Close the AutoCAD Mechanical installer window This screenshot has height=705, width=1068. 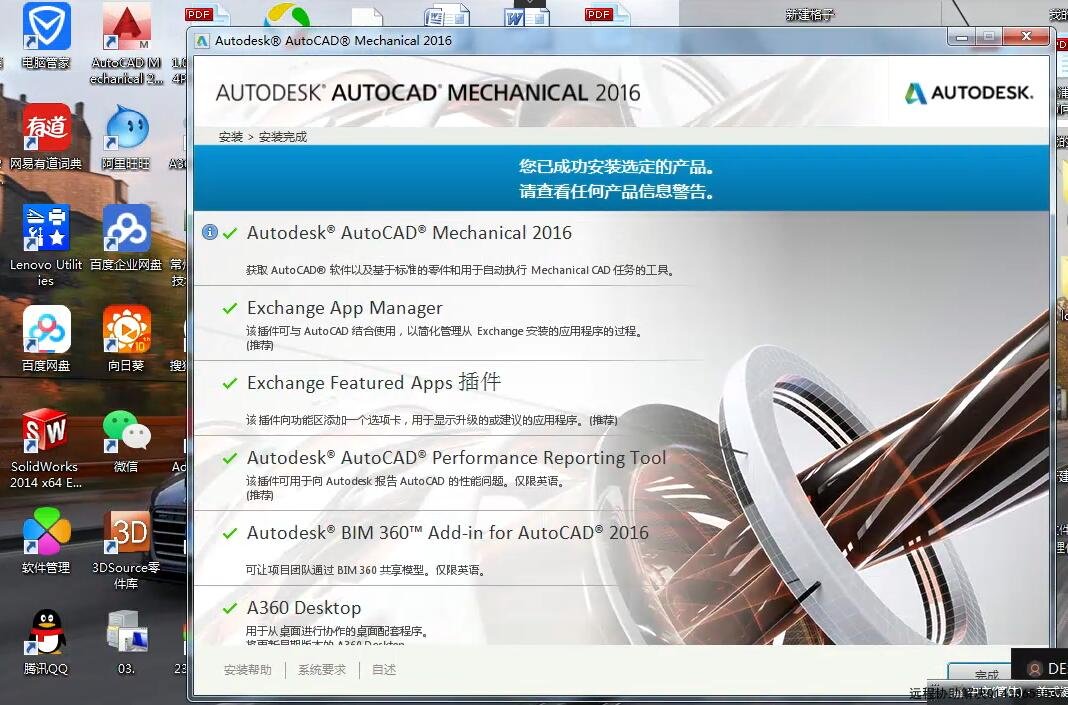1026,36
